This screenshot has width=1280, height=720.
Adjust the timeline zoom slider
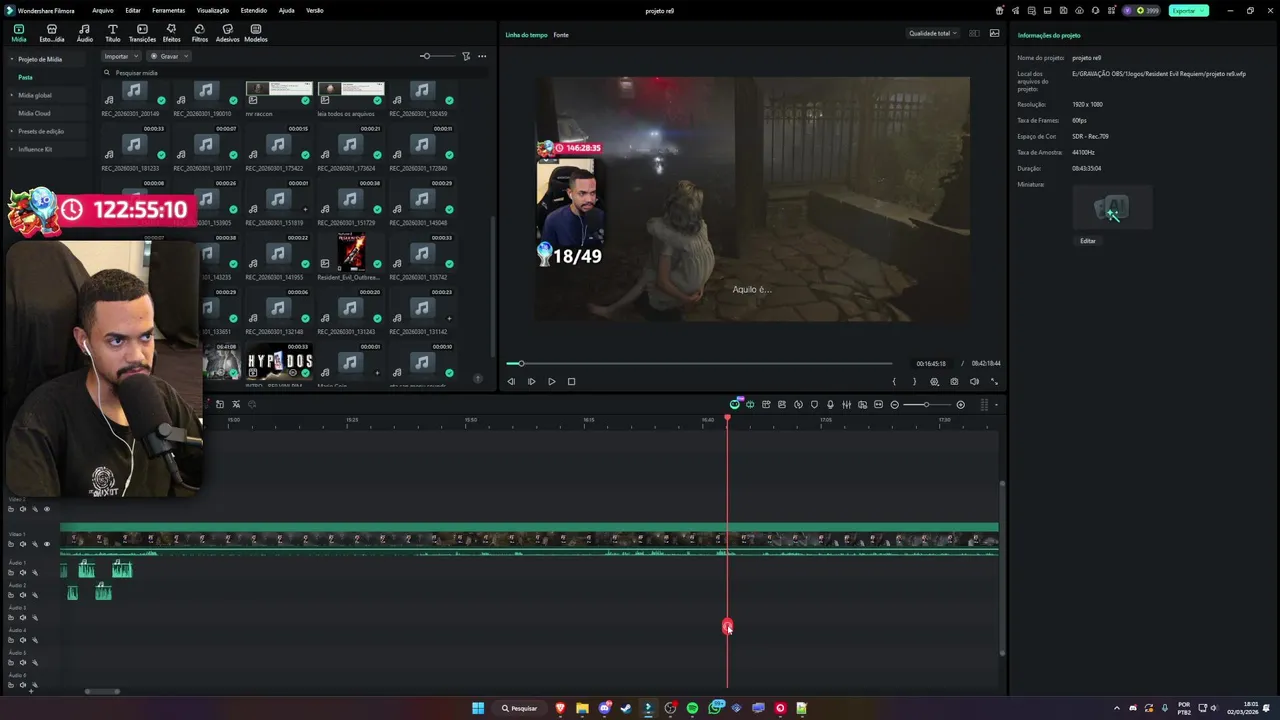tap(926, 404)
